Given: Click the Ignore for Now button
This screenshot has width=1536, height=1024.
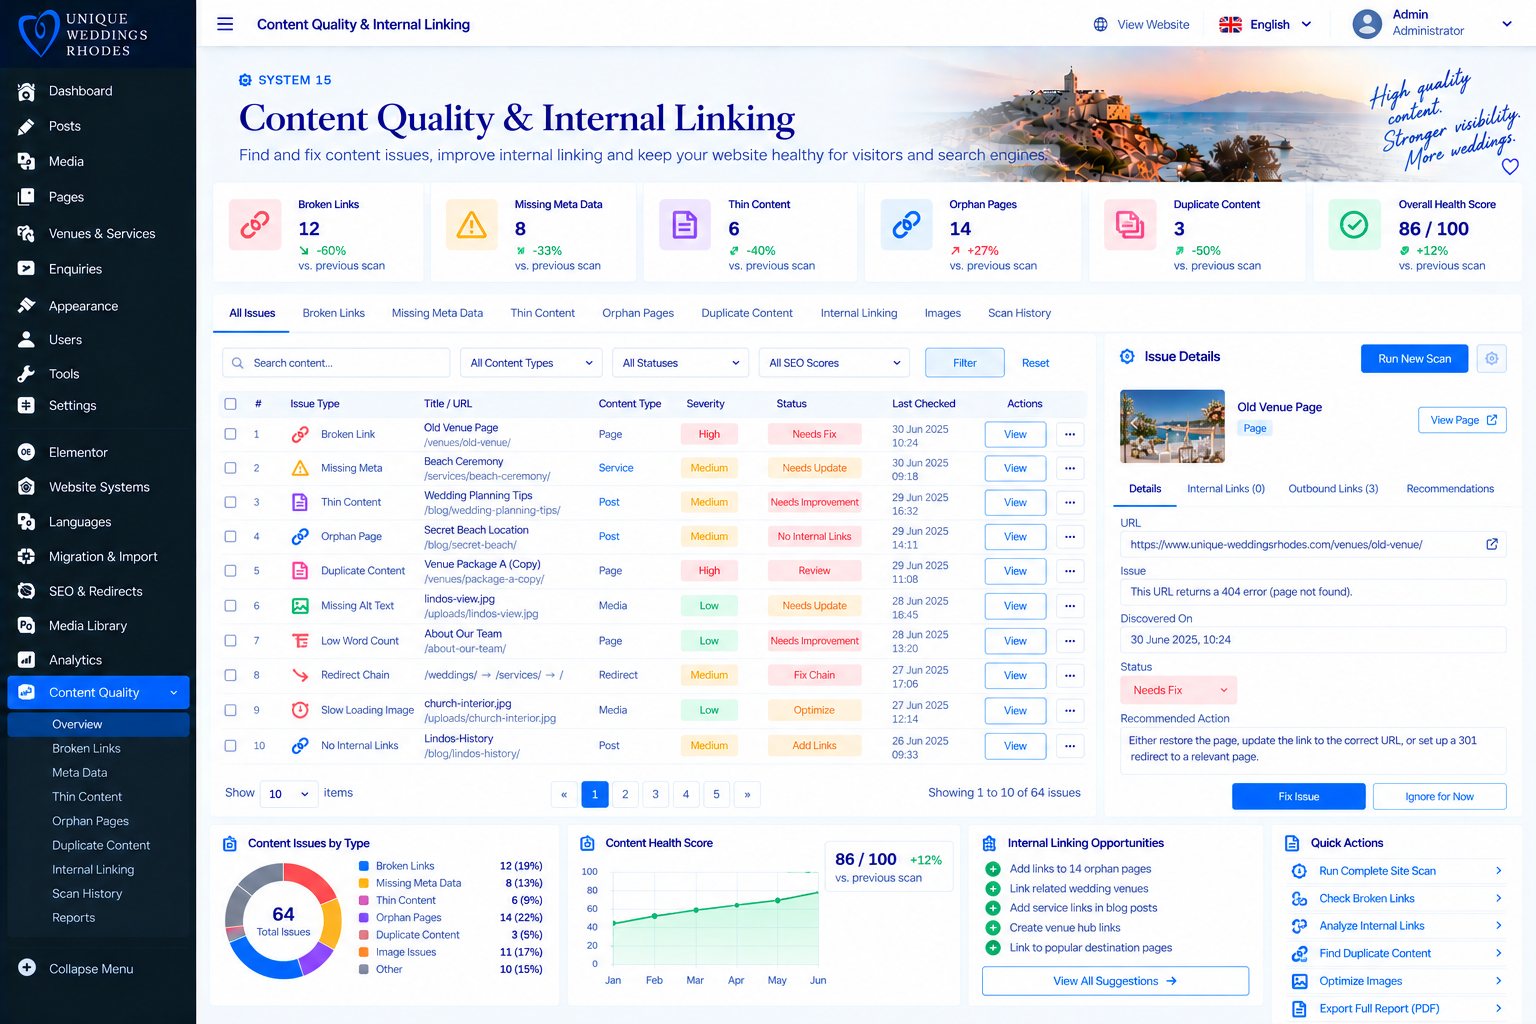Looking at the screenshot, I should [1439, 796].
